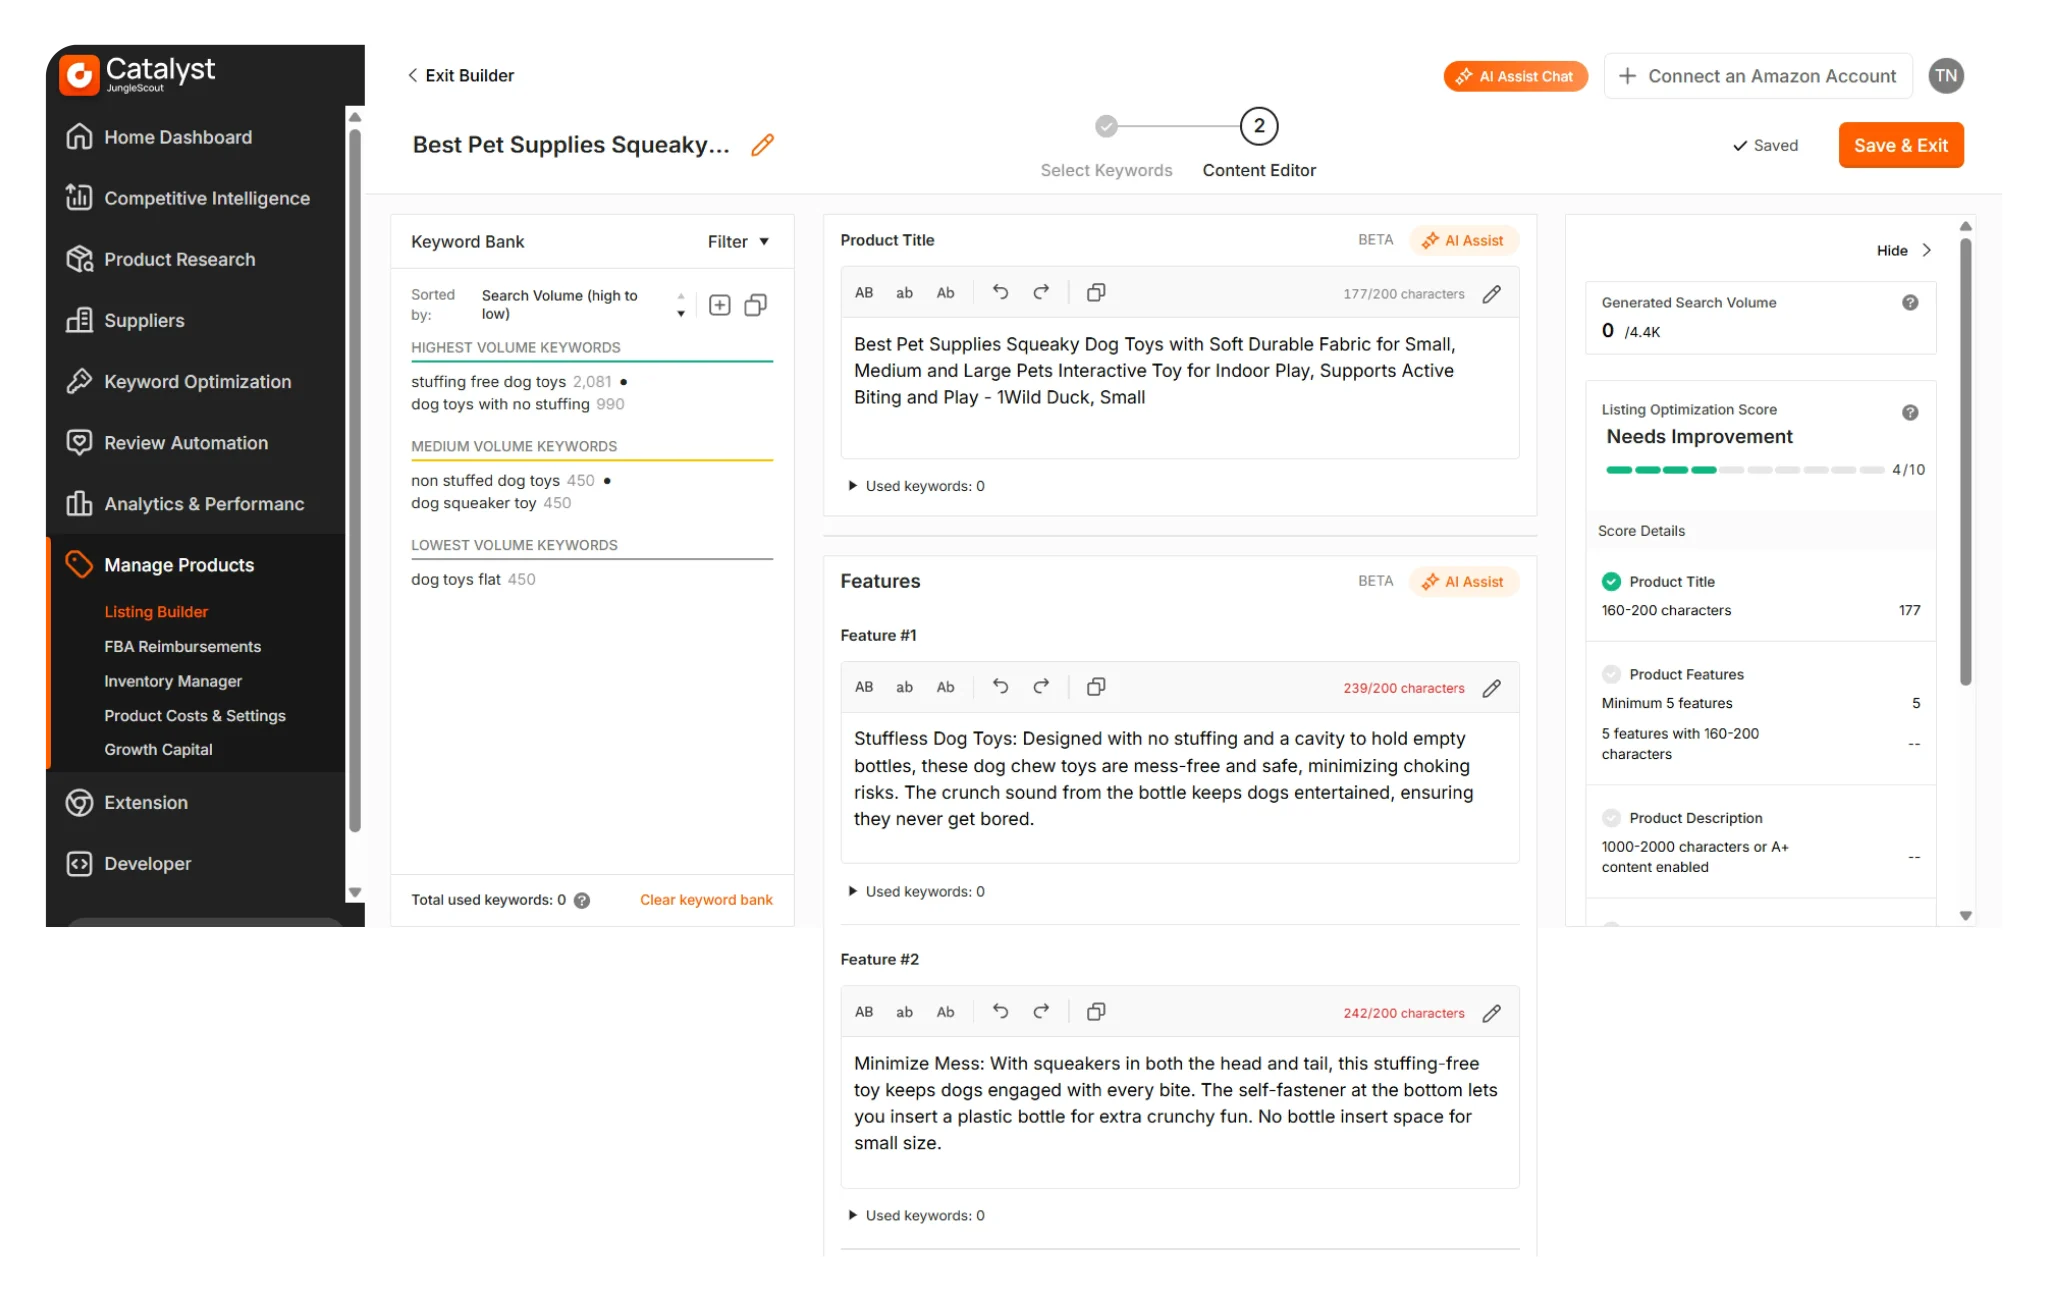Open help for Listing Optimization Score
2048x1311 pixels.
click(x=1910, y=412)
